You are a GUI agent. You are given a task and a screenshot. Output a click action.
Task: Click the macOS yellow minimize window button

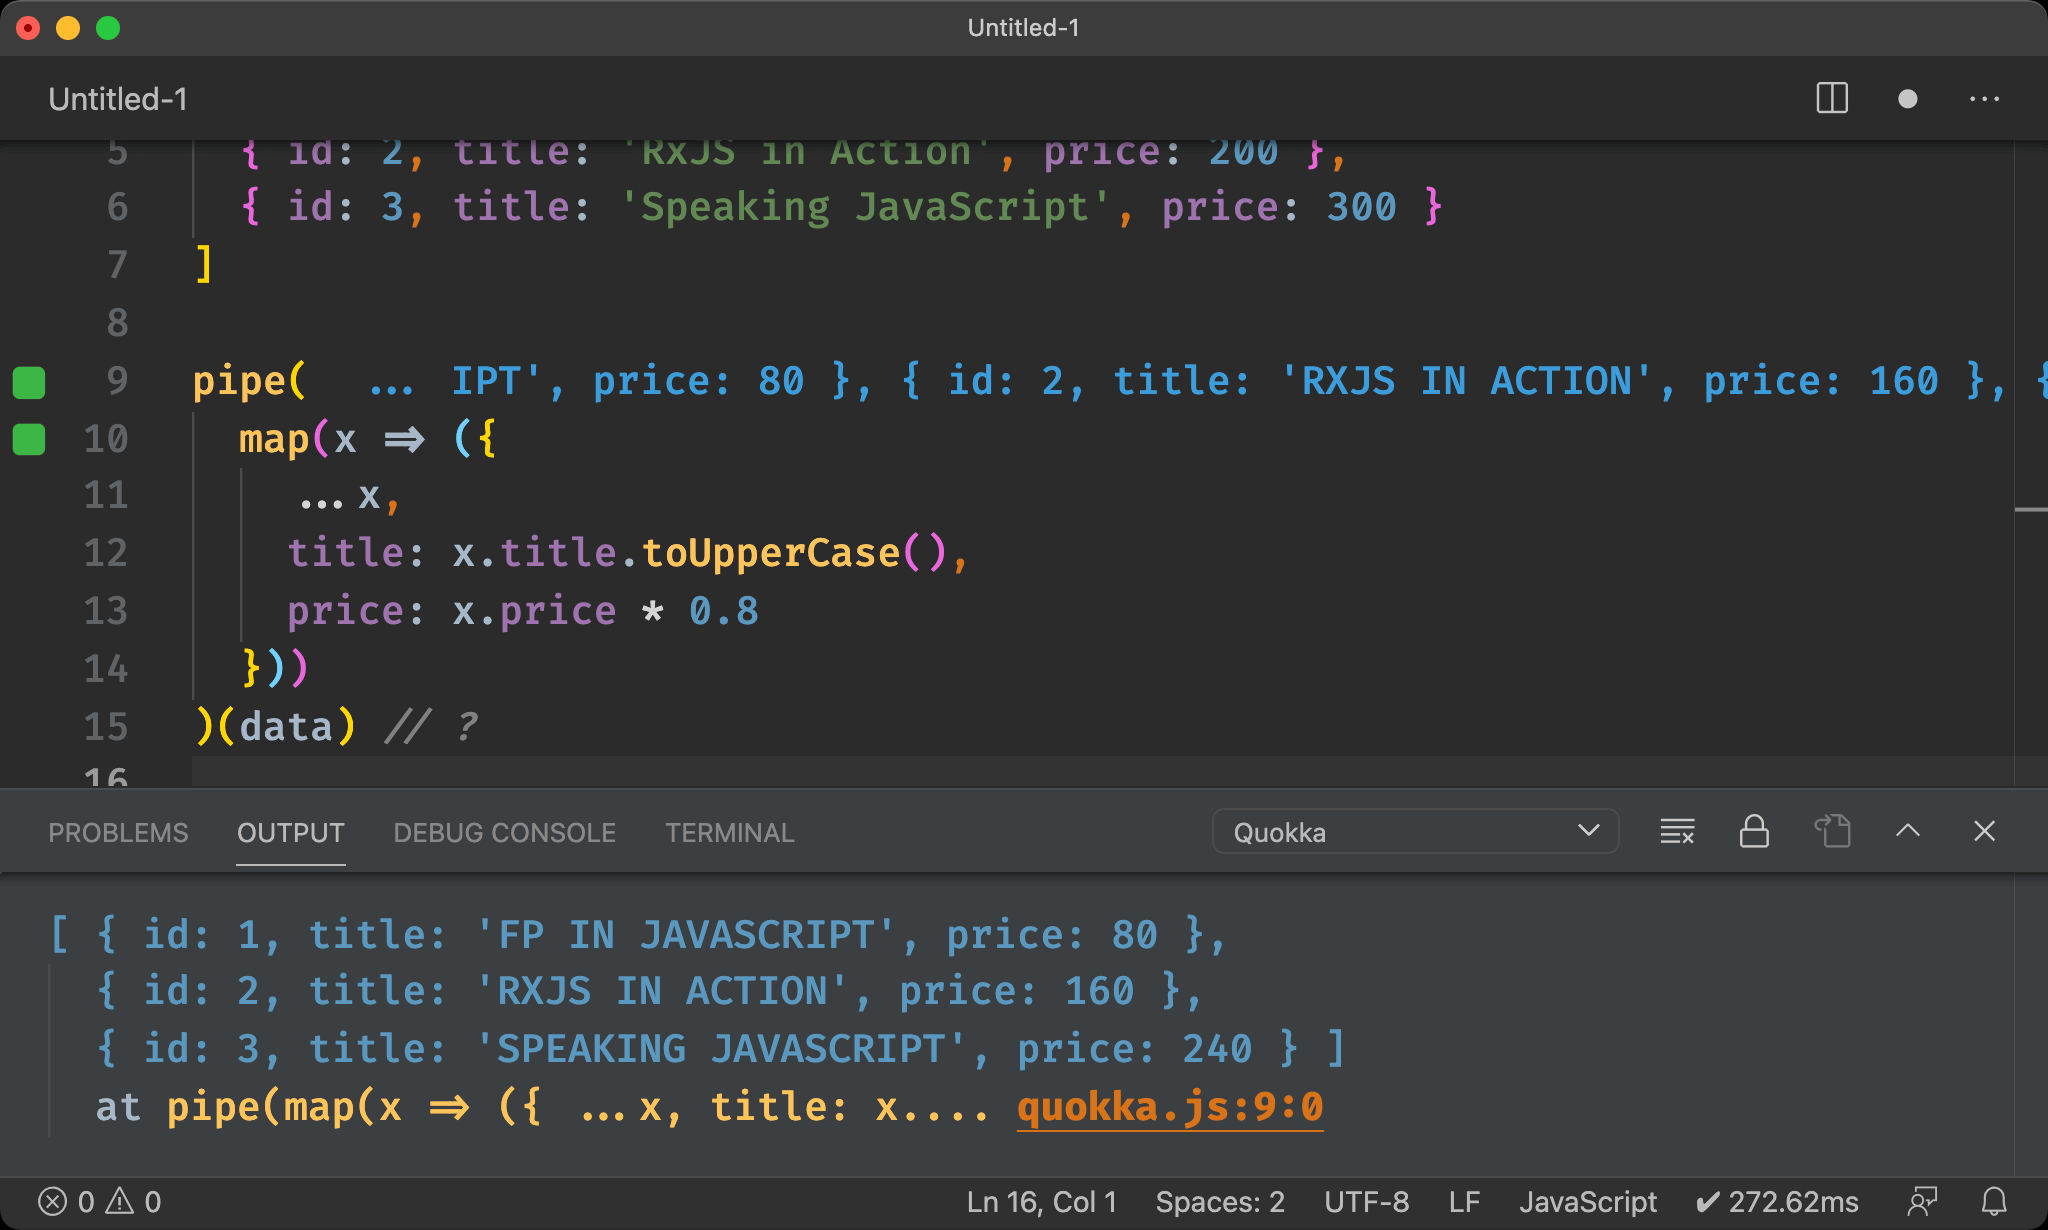point(68,28)
